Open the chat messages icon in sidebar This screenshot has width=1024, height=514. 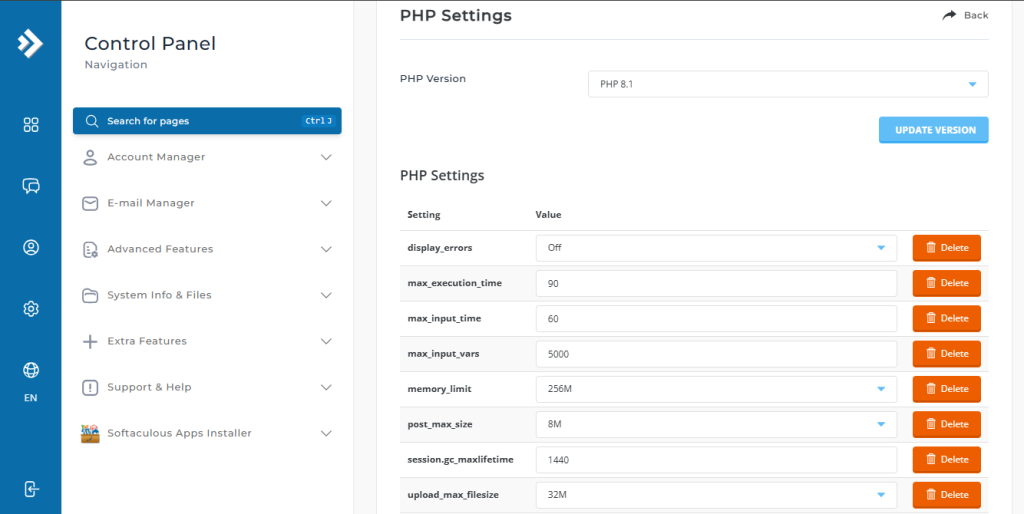[31, 186]
